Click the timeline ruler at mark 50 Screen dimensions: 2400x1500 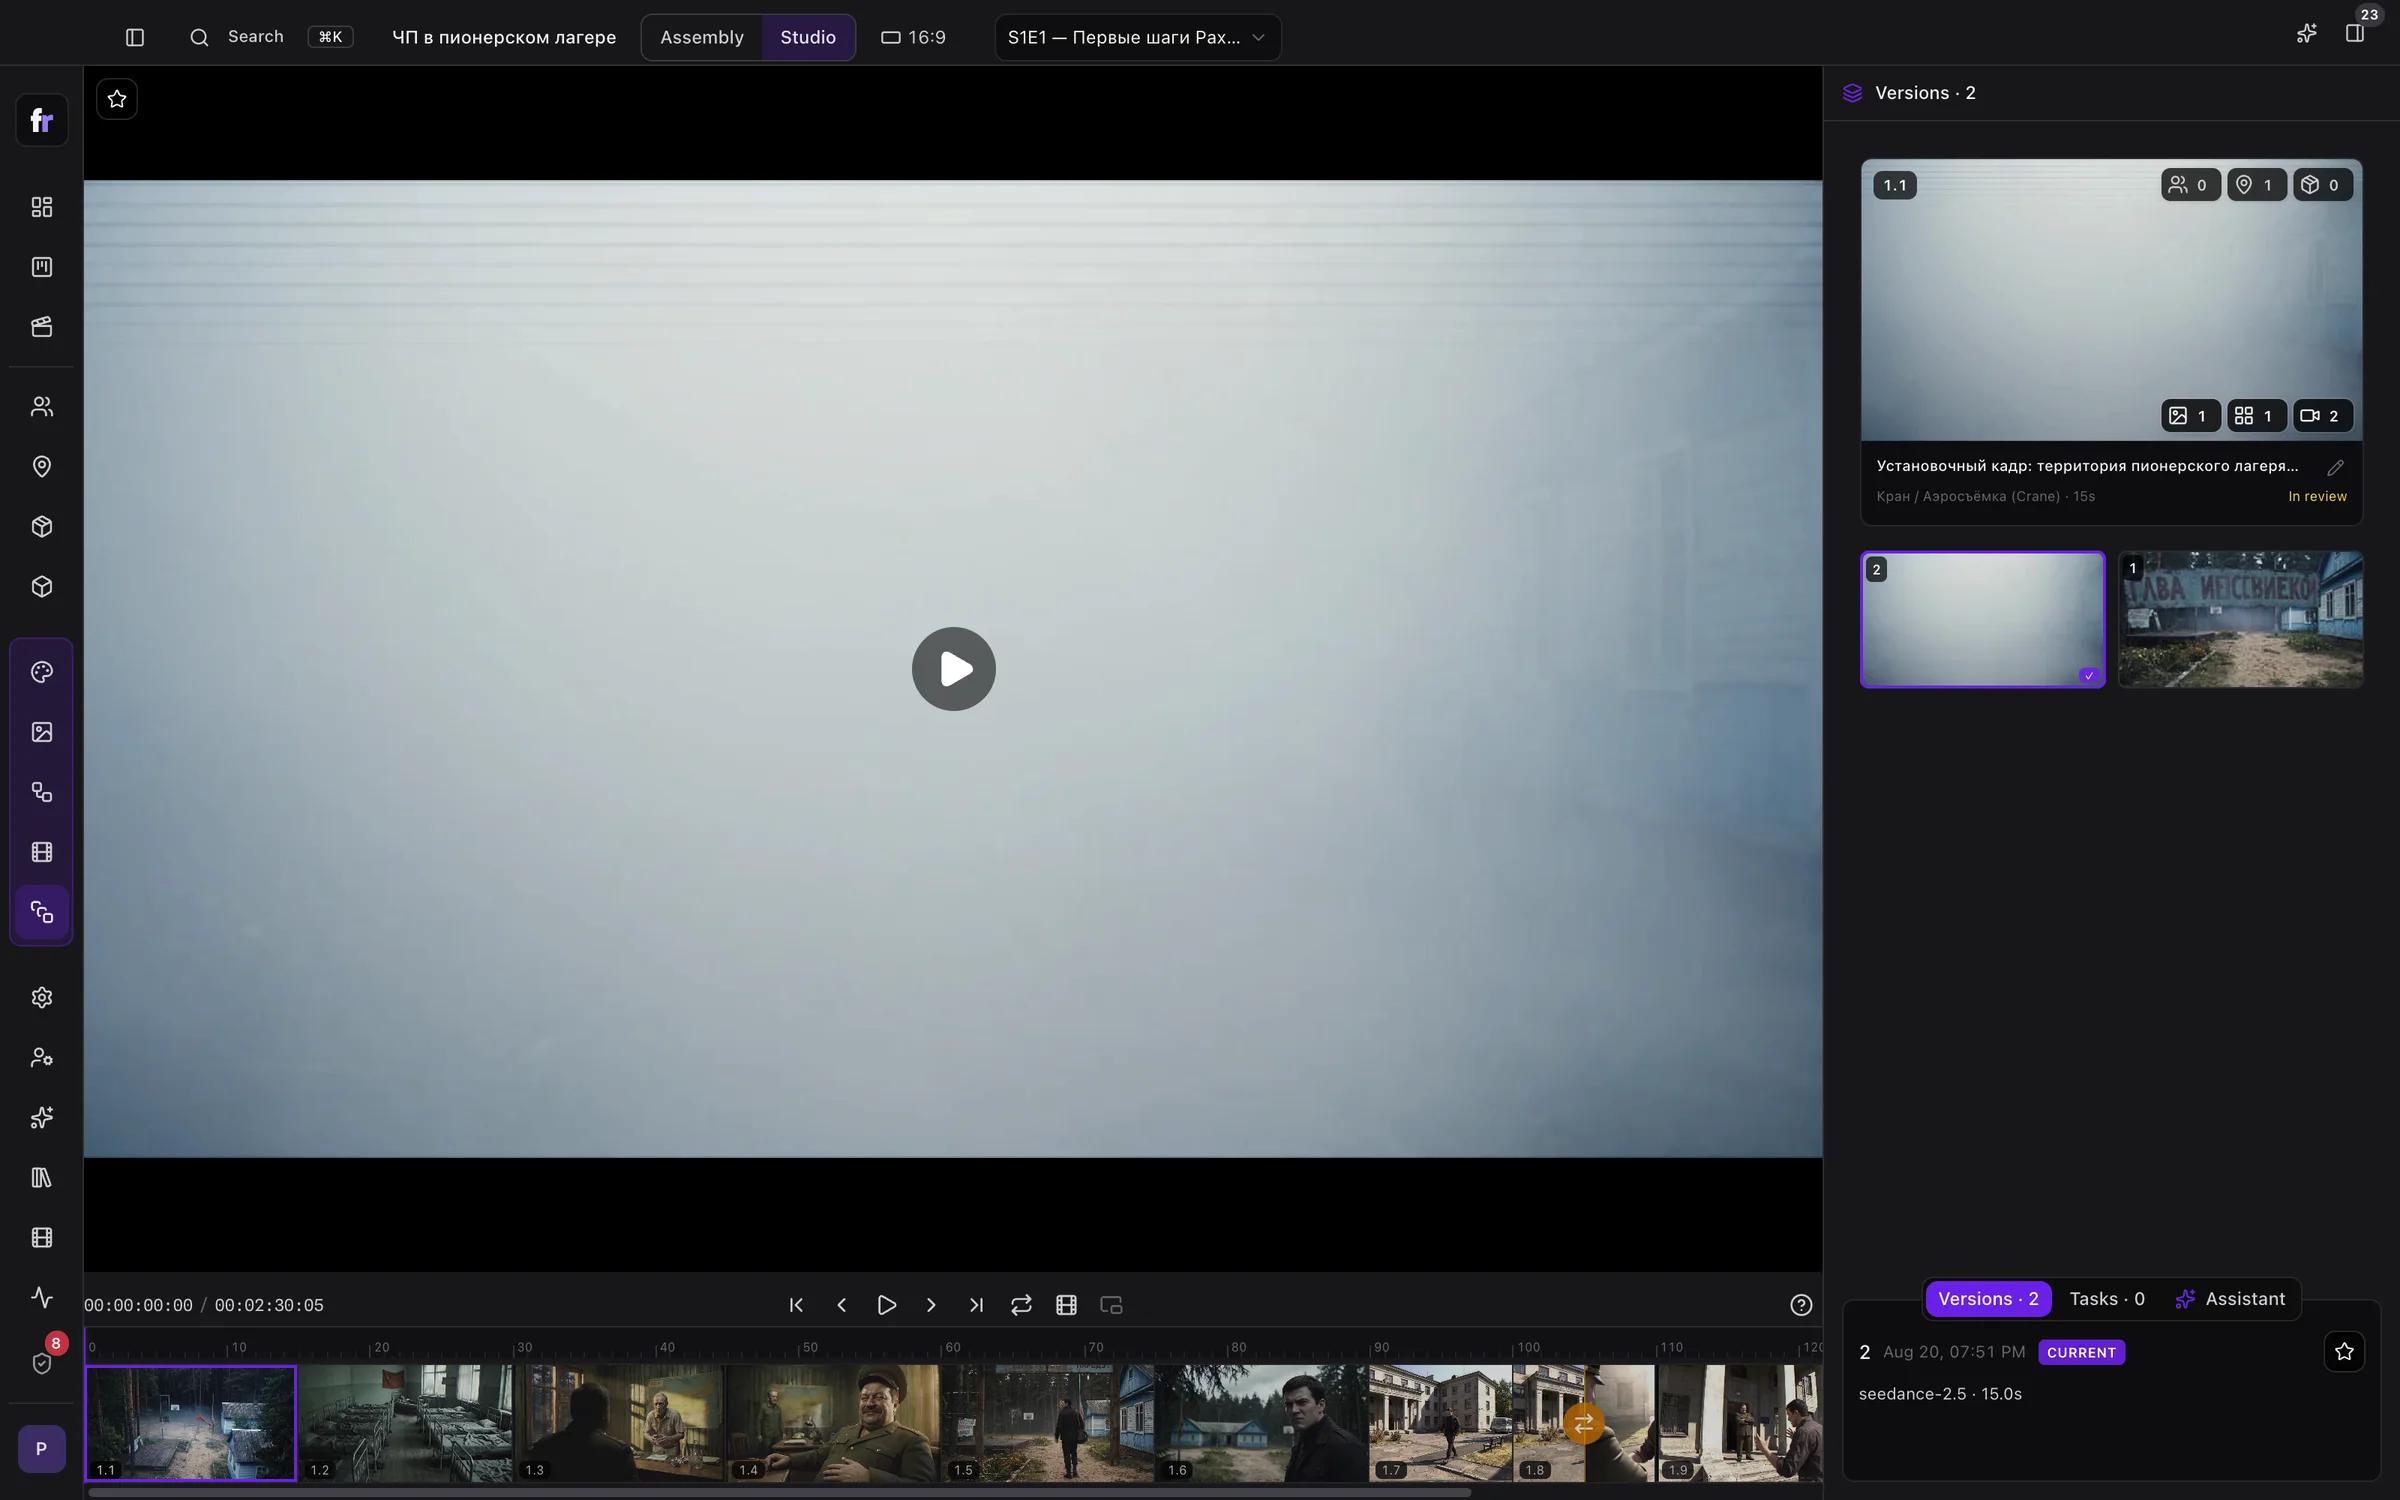[x=809, y=1347]
